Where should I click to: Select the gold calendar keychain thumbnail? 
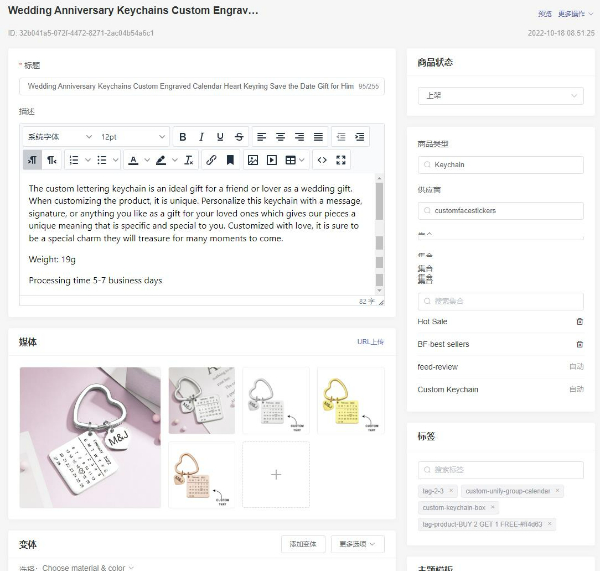350,400
